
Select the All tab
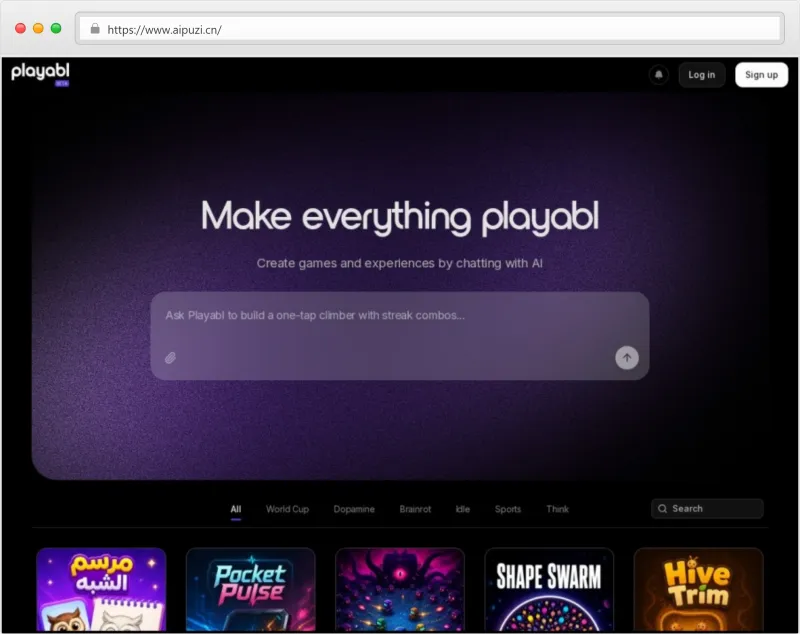tap(236, 509)
